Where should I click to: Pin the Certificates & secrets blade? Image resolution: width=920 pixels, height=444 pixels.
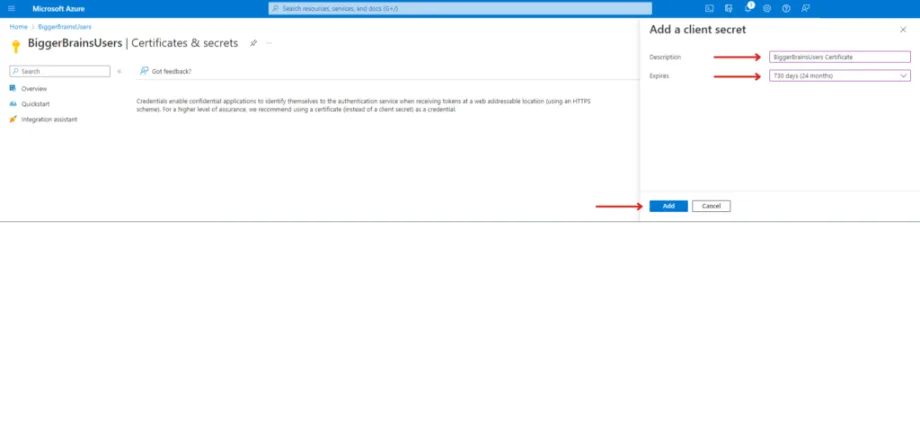[x=253, y=43]
